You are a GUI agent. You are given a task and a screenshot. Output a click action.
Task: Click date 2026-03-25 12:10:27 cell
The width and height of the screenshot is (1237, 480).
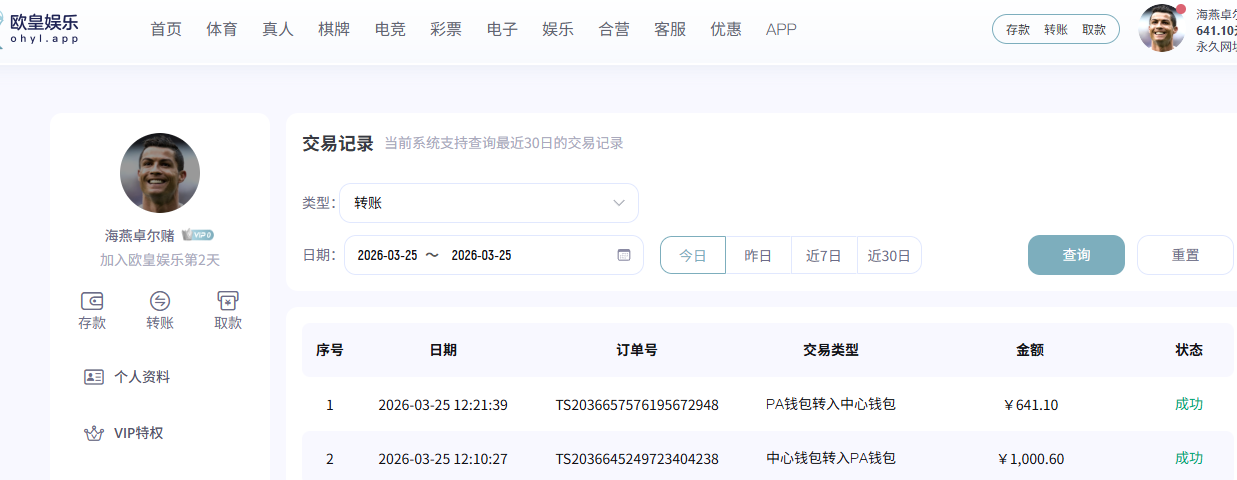pos(443,459)
